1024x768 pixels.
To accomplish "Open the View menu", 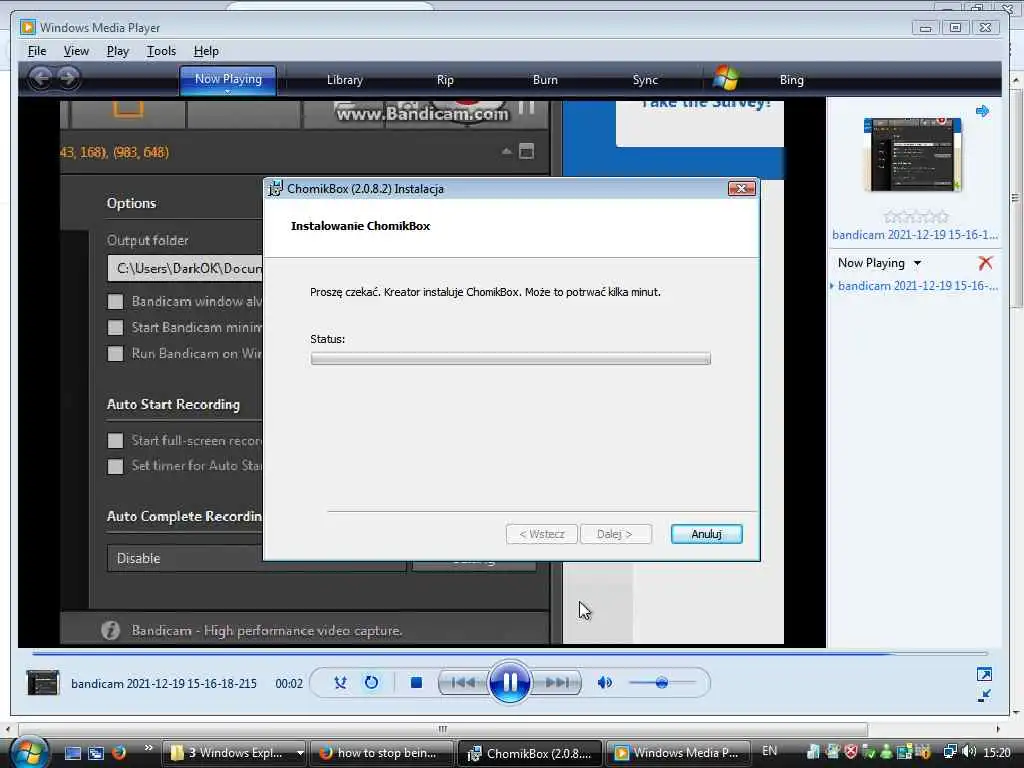I will coord(76,51).
